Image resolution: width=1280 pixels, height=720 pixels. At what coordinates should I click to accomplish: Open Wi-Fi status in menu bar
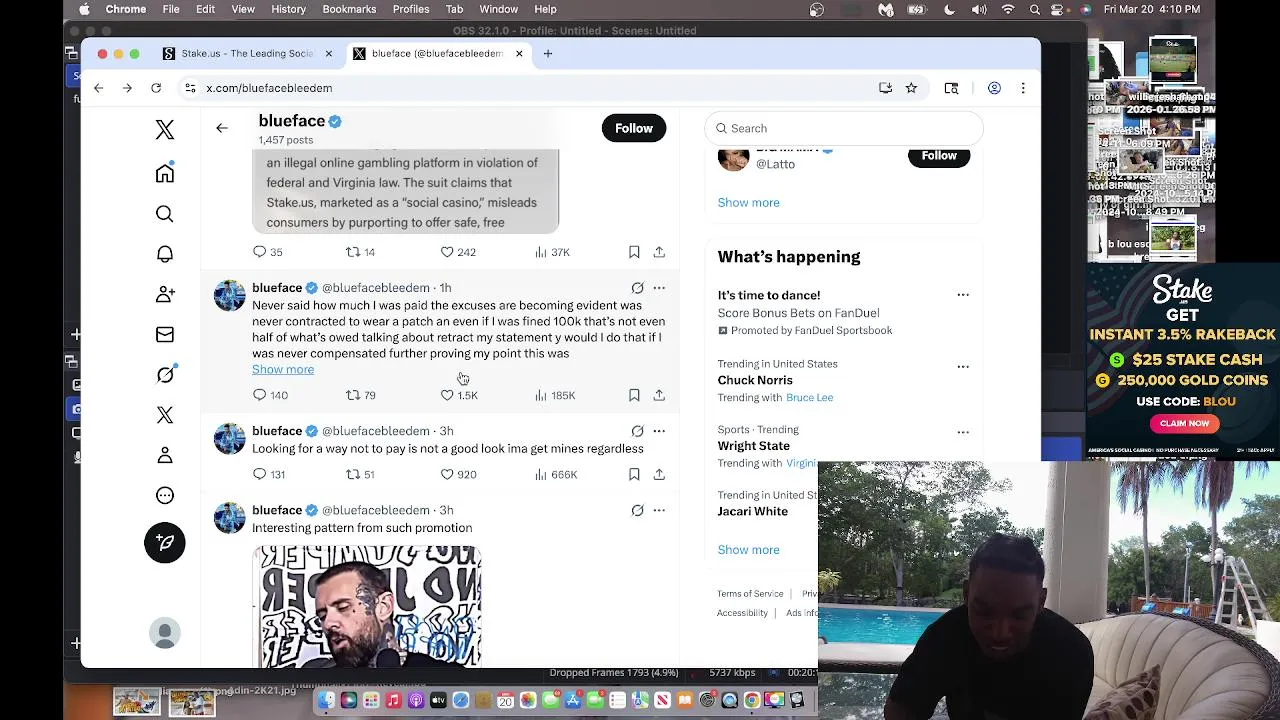click(x=1008, y=9)
